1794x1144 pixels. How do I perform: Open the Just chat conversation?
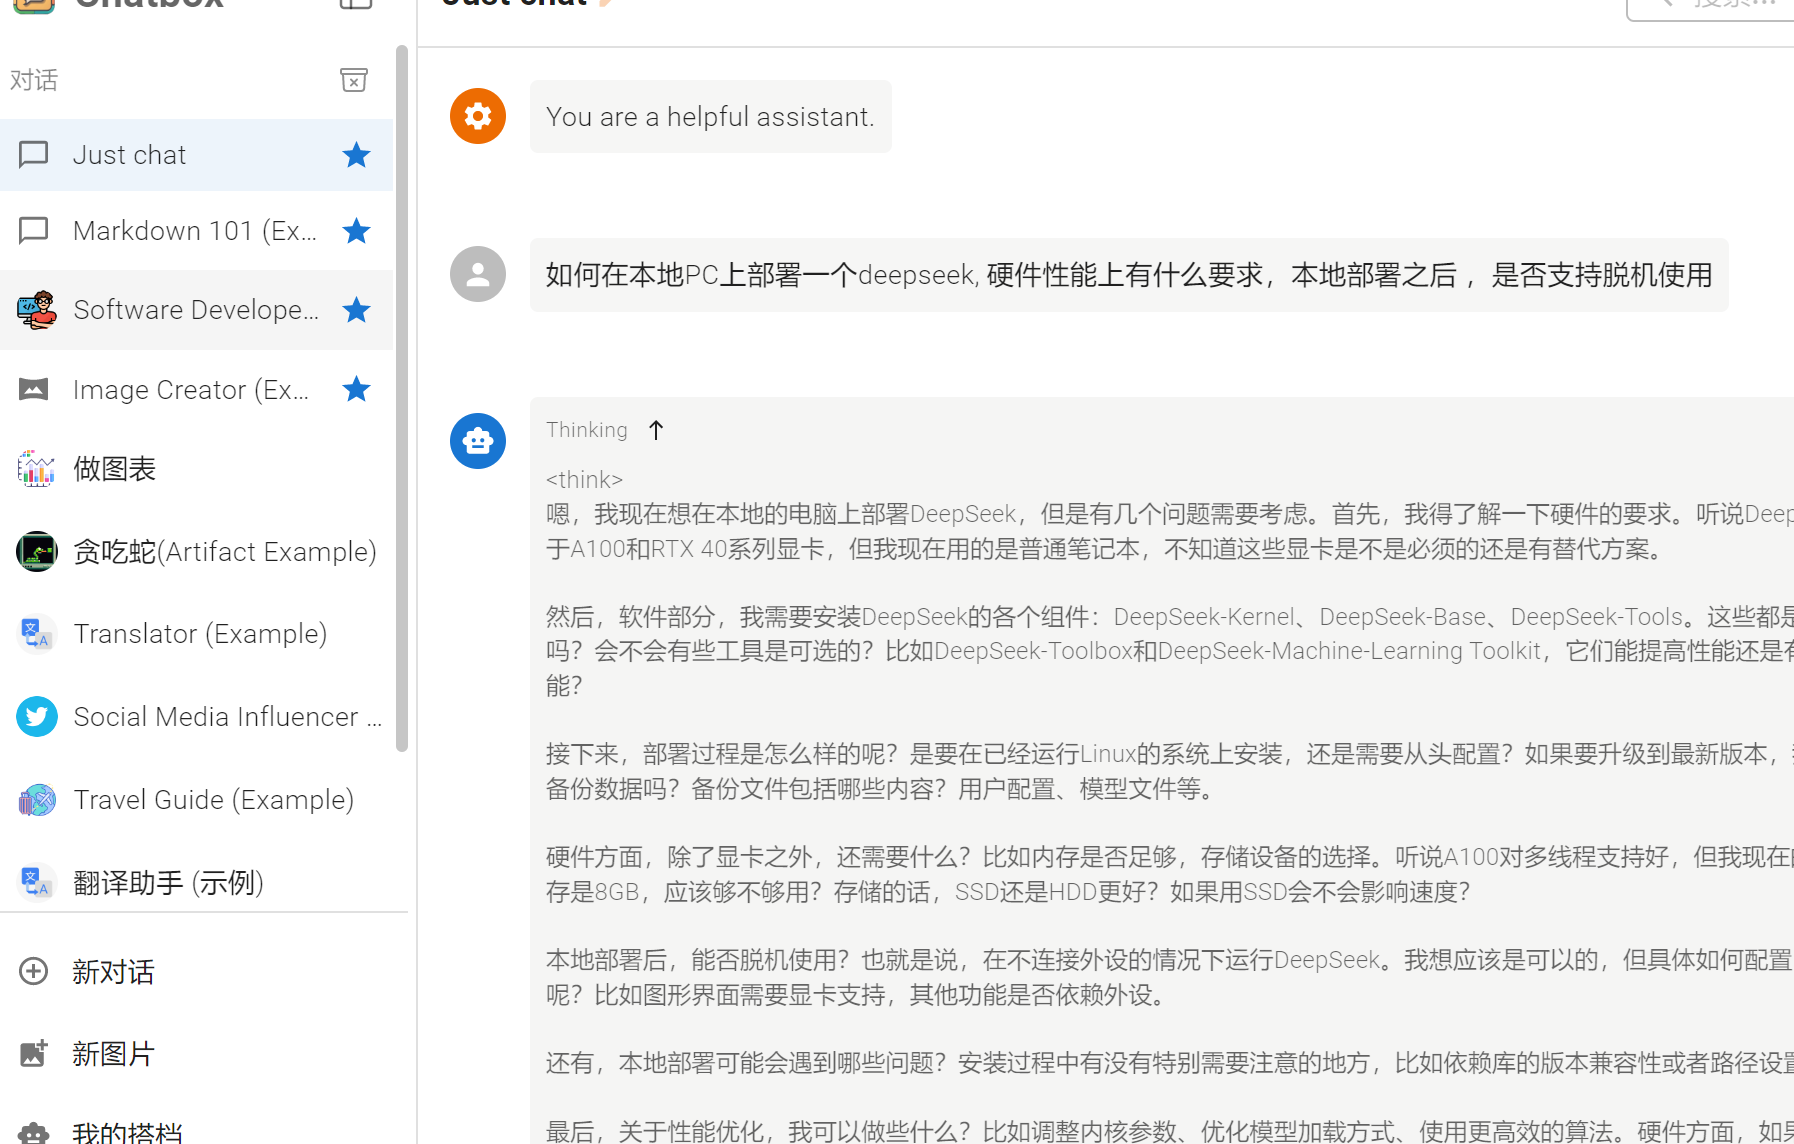point(196,155)
